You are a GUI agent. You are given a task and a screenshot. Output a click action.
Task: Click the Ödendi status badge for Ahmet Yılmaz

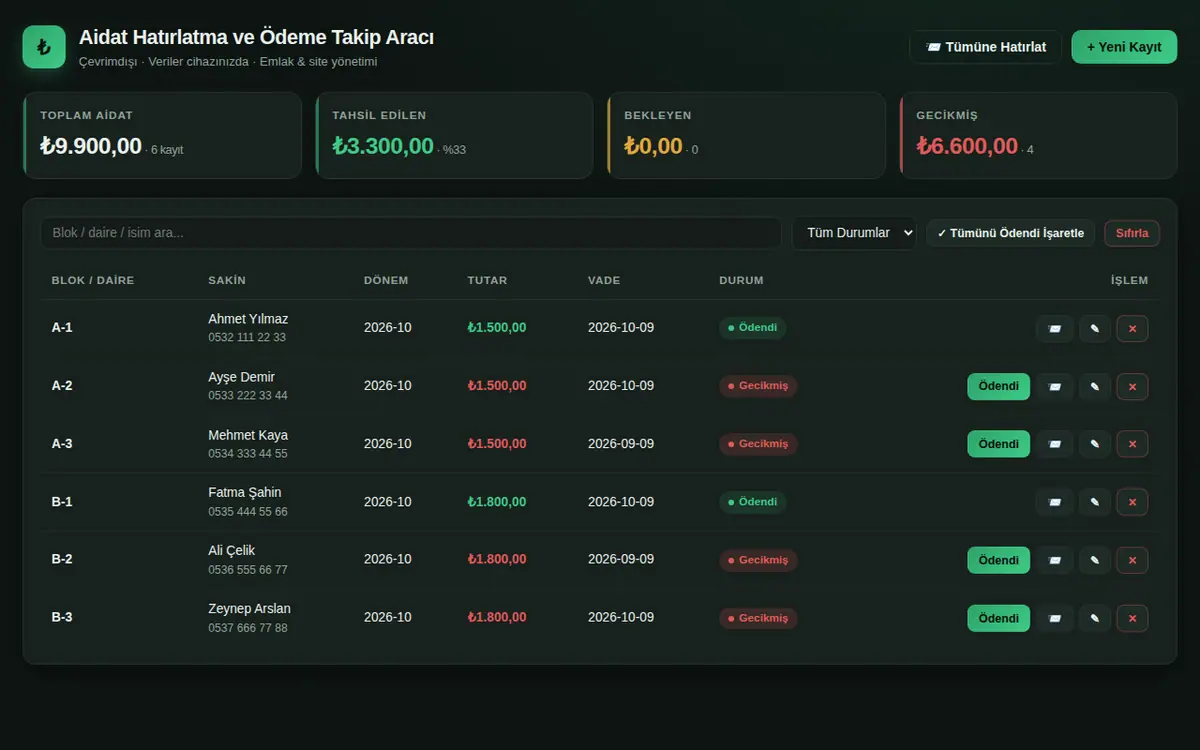pyautogui.click(x=752, y=328)
